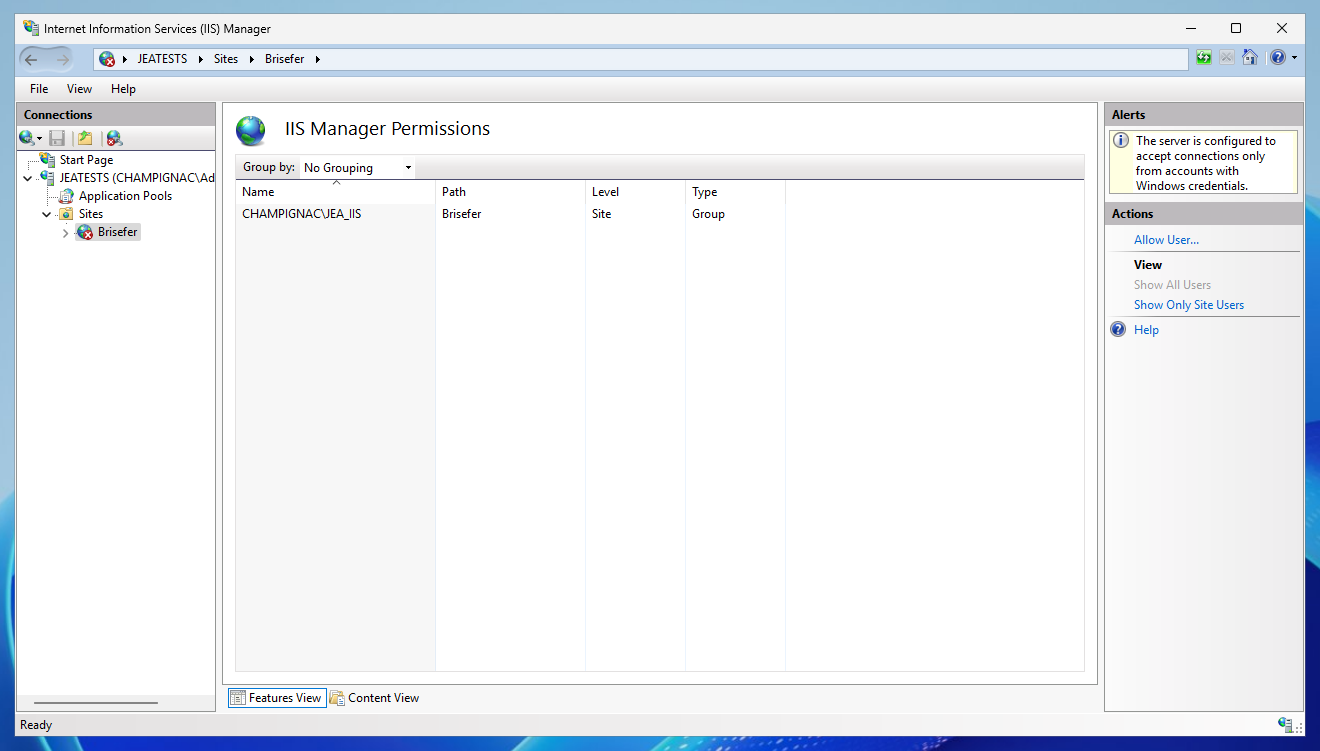1320x751 pixels.
Task: Select JEATESTS (CHAMPIGNAC\Ad... tree label
Action: click(x=137, y=178)
